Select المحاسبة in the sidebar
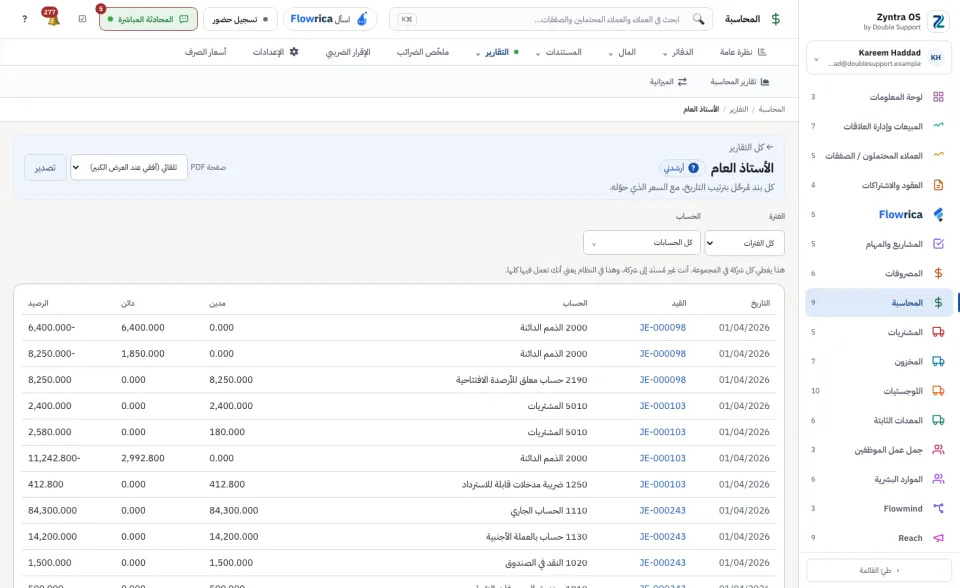The height and width of the screenshot is (588, 960). click(879, 303)
